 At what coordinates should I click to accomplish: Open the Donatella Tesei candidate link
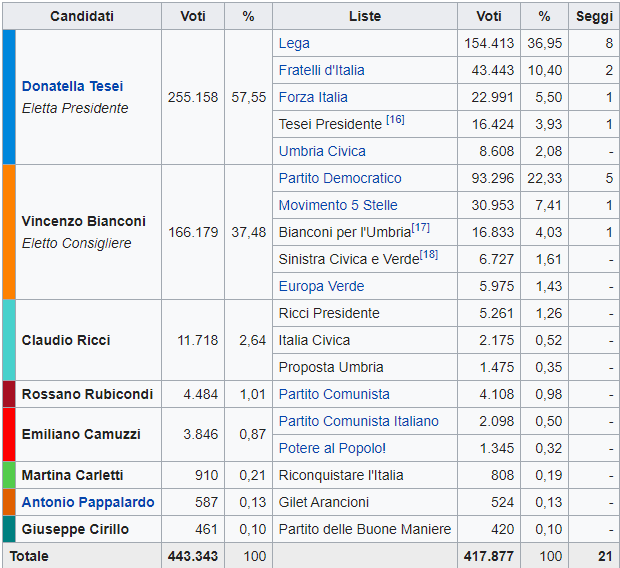(x=72, y=86)
